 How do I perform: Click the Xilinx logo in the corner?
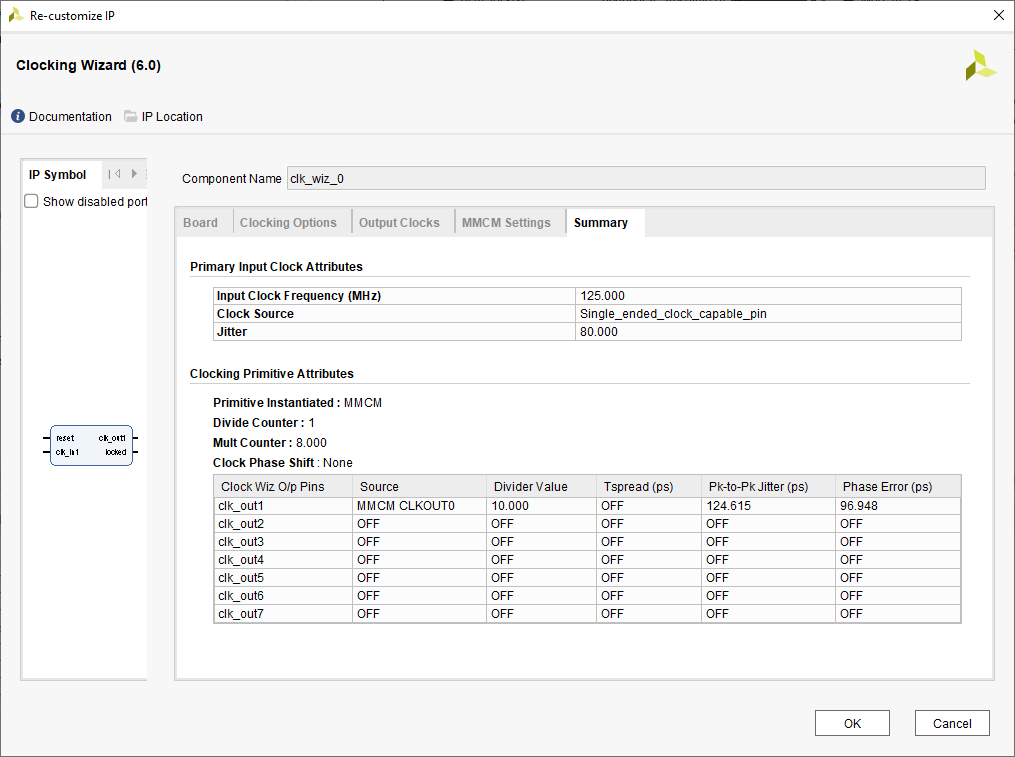pyautogui.click(x=980, y=65)
